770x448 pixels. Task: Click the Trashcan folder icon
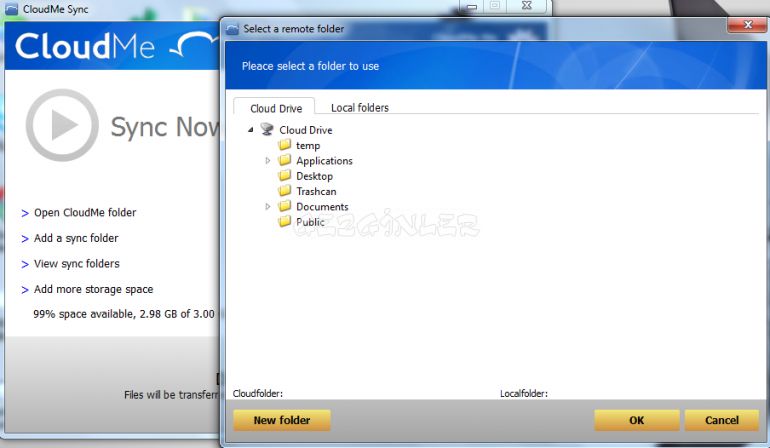284,191
